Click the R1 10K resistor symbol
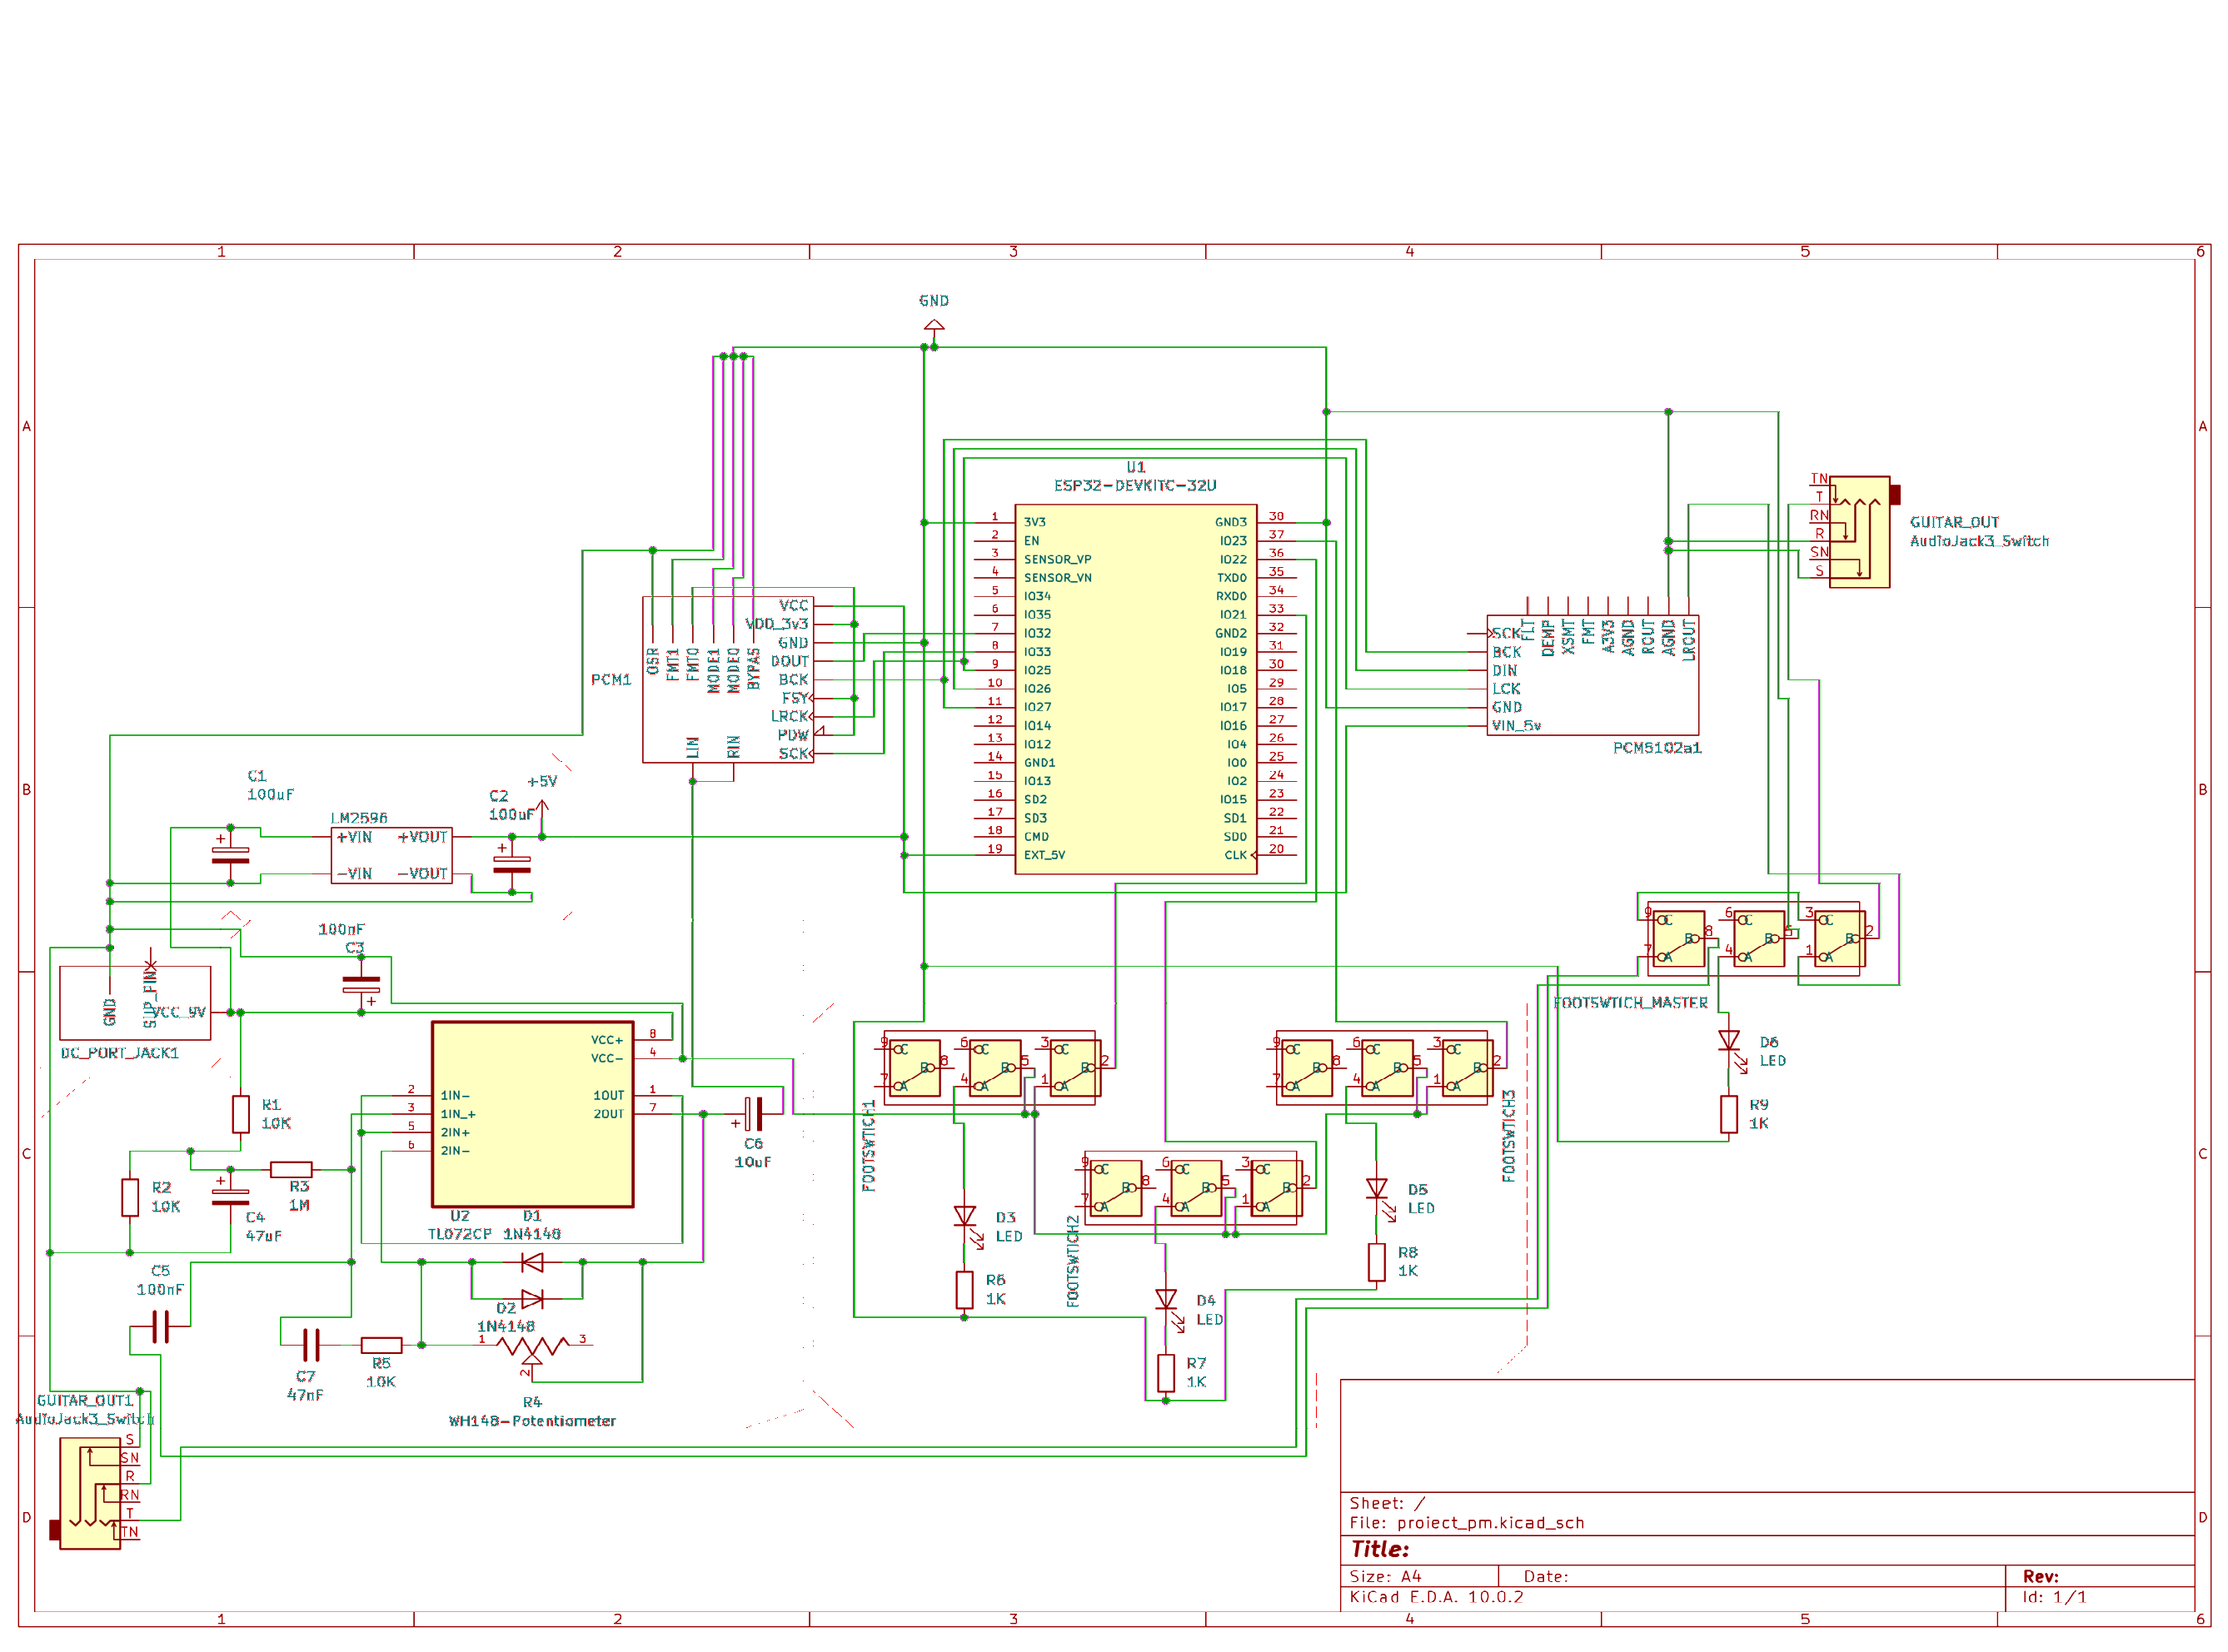Viewport: 2228px width, 1652px height. click(x=240, y=1113)
